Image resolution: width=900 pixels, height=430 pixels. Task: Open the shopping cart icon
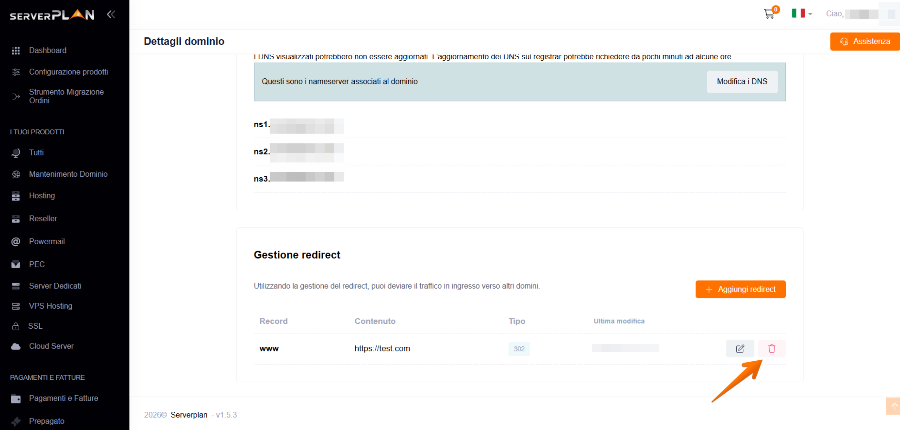pyautogui.click(x=769, y=14)
